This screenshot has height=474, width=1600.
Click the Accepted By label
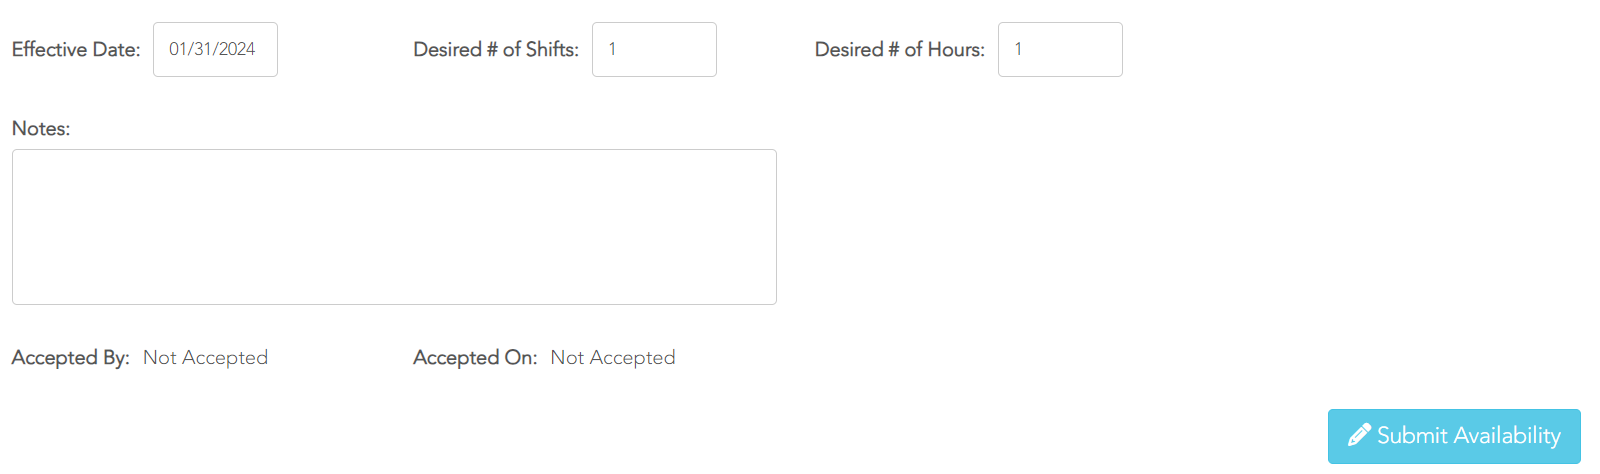pos(70,358)
